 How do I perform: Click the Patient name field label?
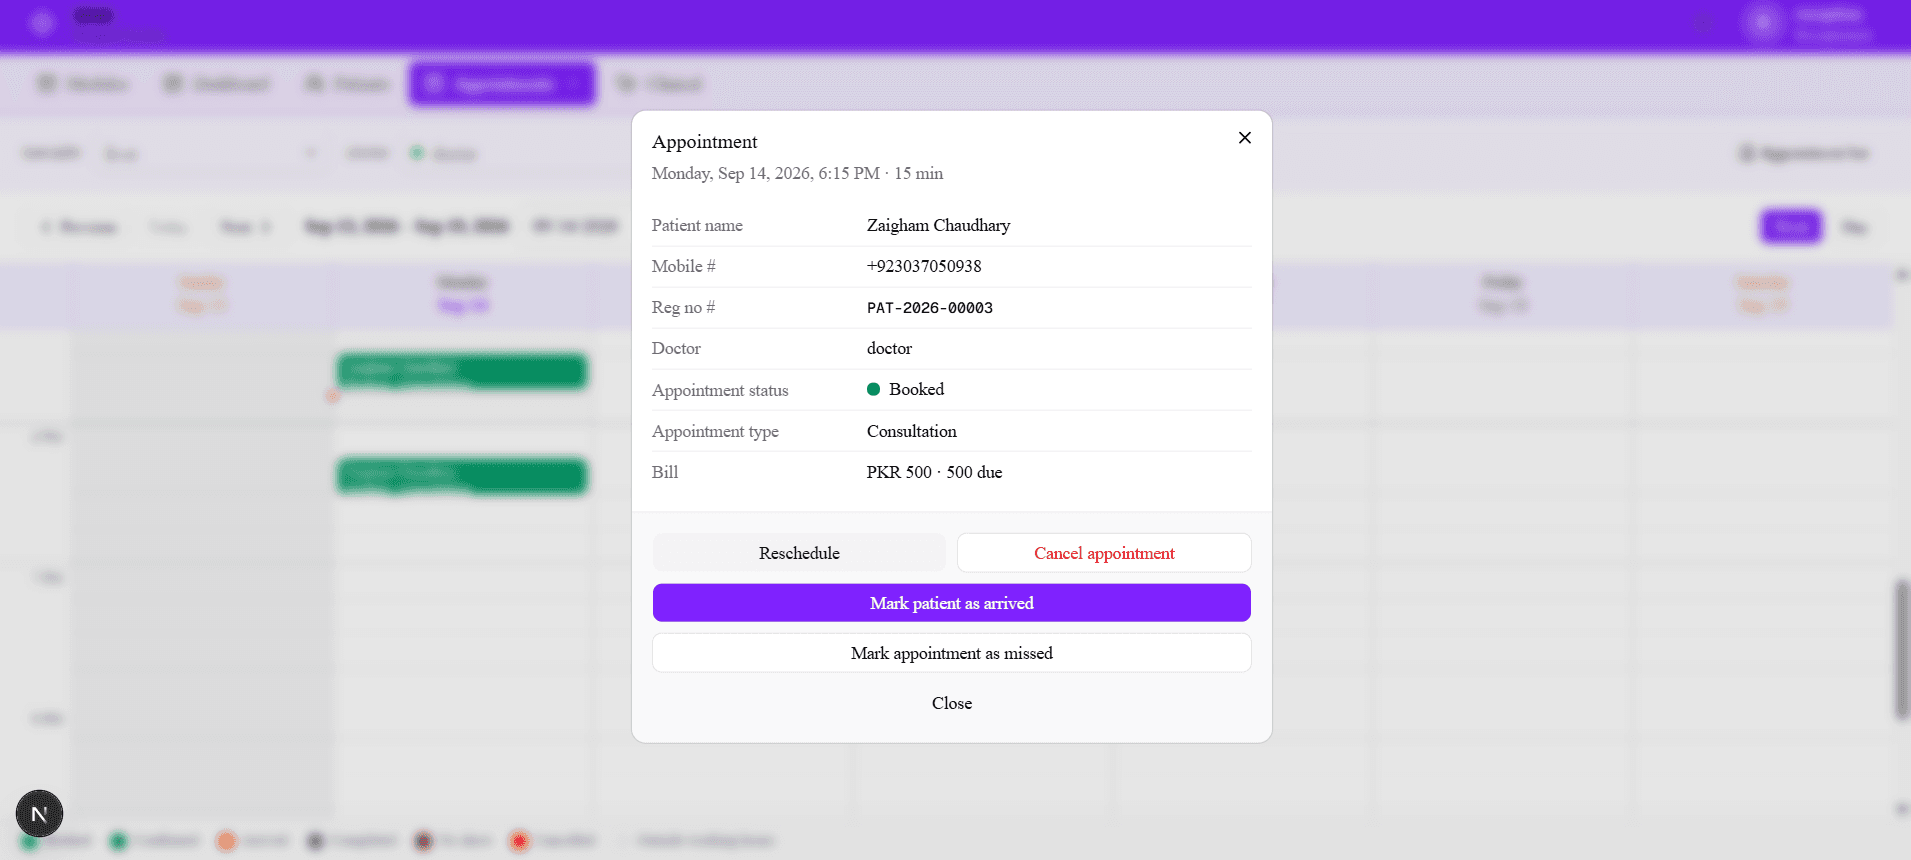pyautogui.click(x=697, y=225)
